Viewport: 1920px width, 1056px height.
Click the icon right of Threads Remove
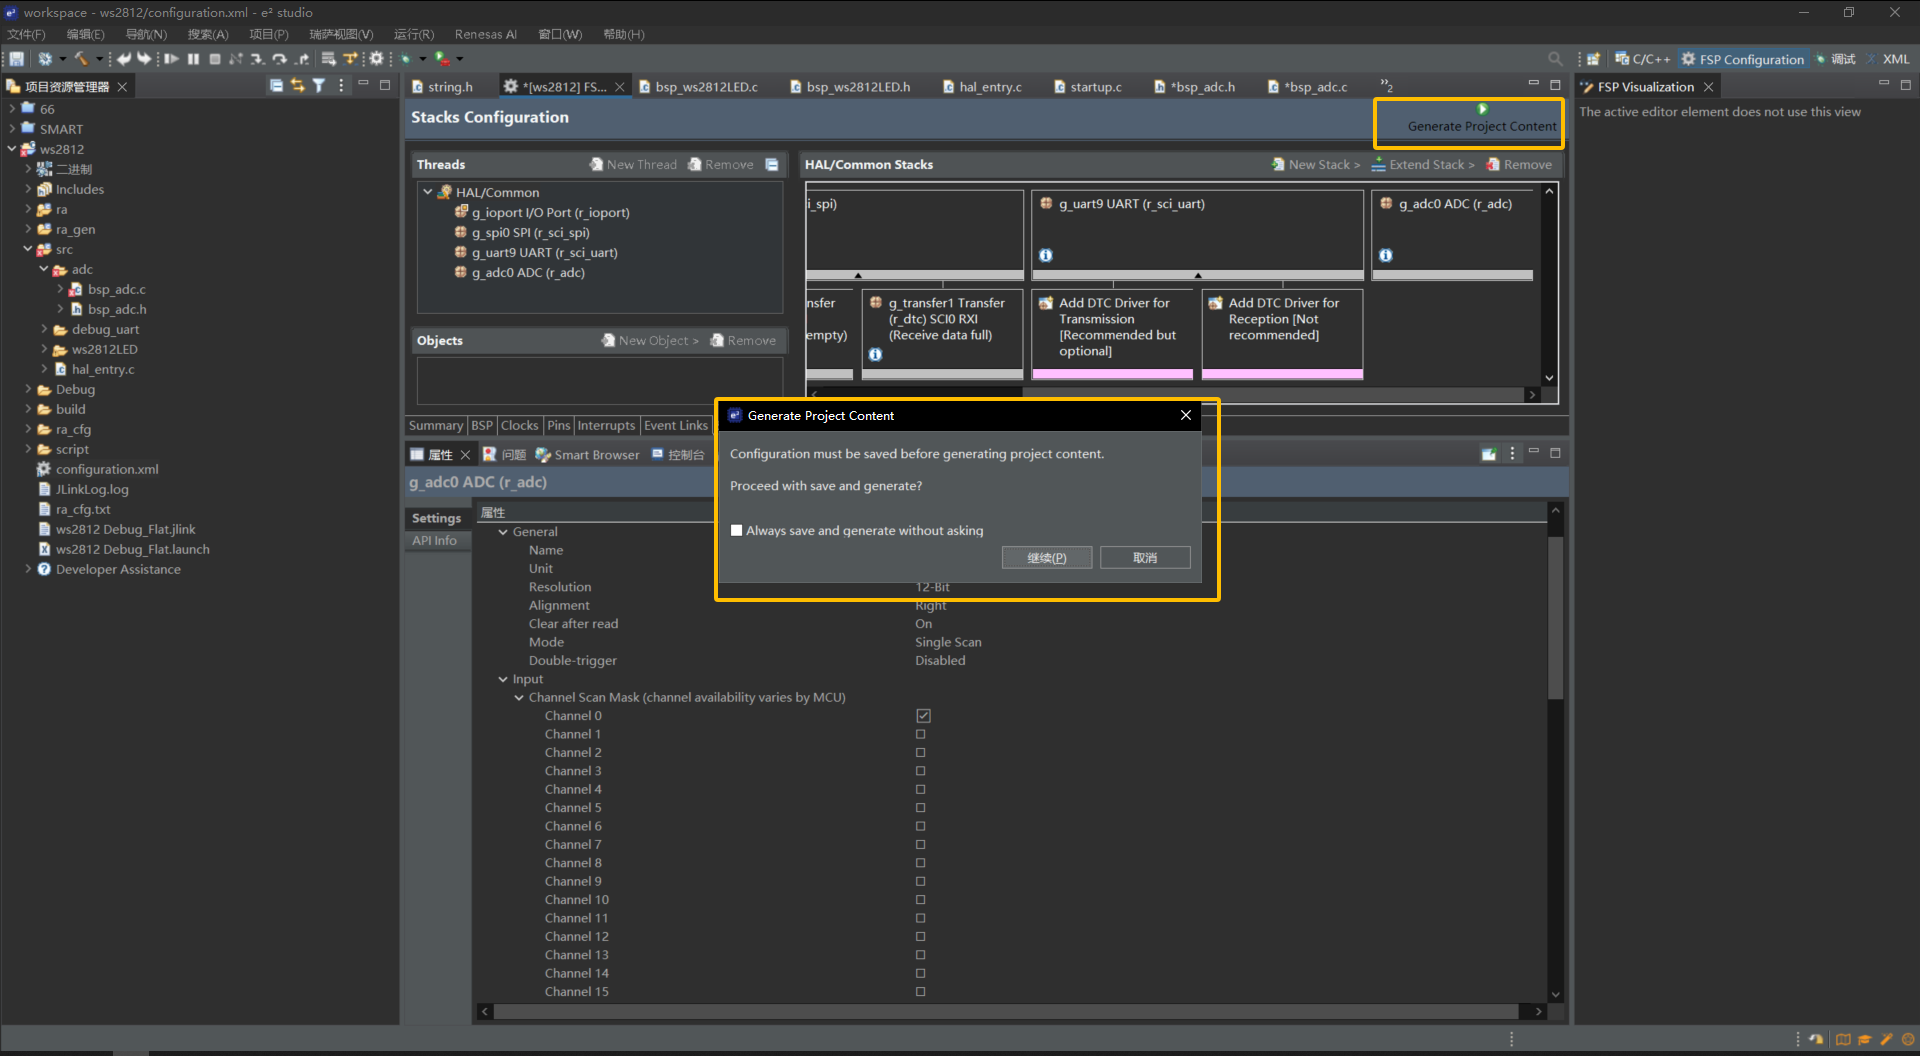[x=772, y=164]
